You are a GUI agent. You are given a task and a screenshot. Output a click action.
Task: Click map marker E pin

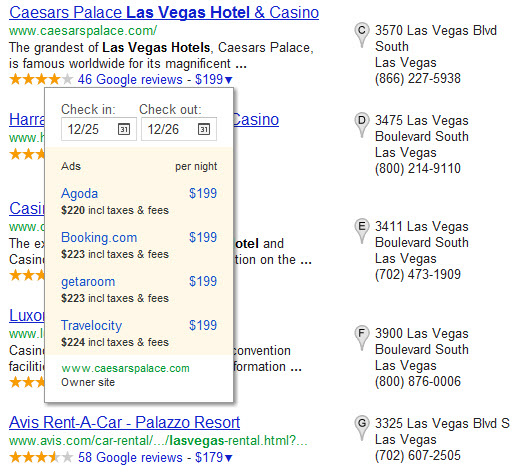[x=362, y=231]
